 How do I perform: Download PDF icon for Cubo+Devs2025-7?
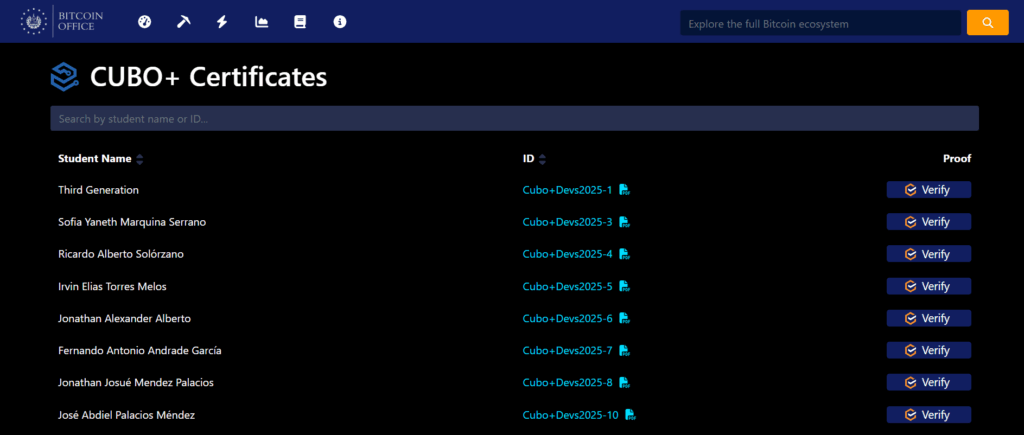[x=624, y=351]
